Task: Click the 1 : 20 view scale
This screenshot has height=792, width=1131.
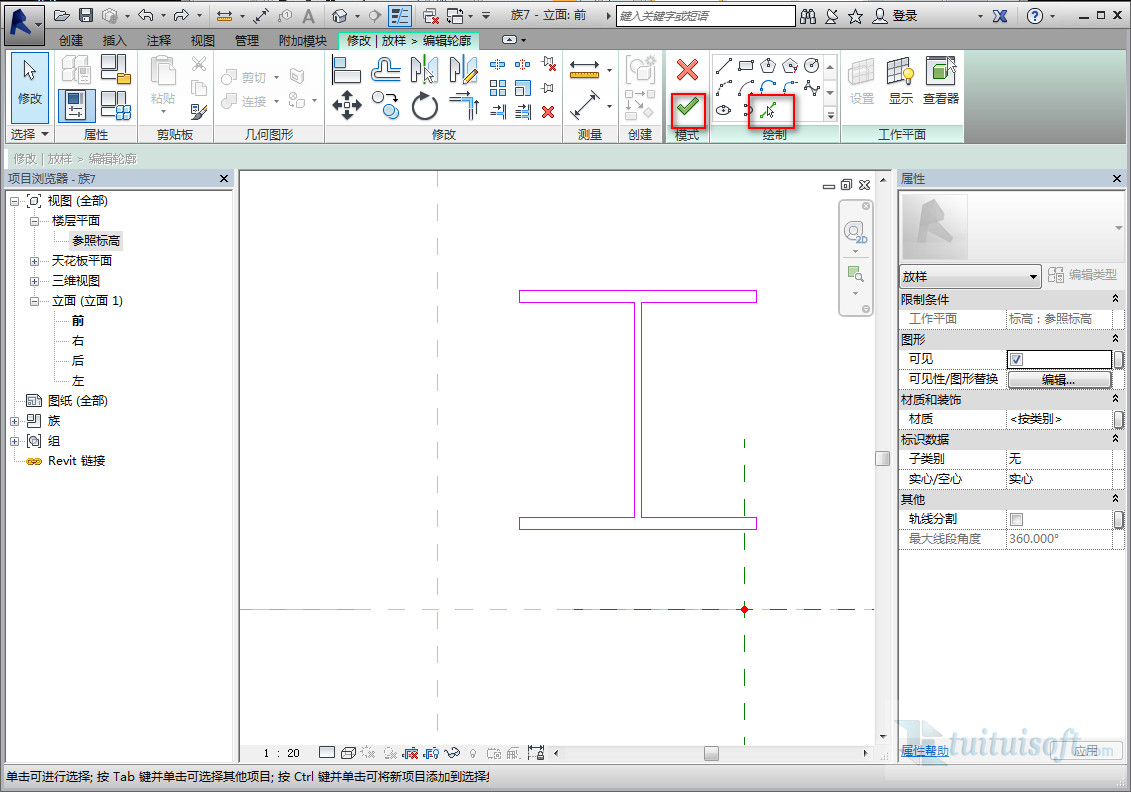Action: pyautogui.click(x=281, y=753)
